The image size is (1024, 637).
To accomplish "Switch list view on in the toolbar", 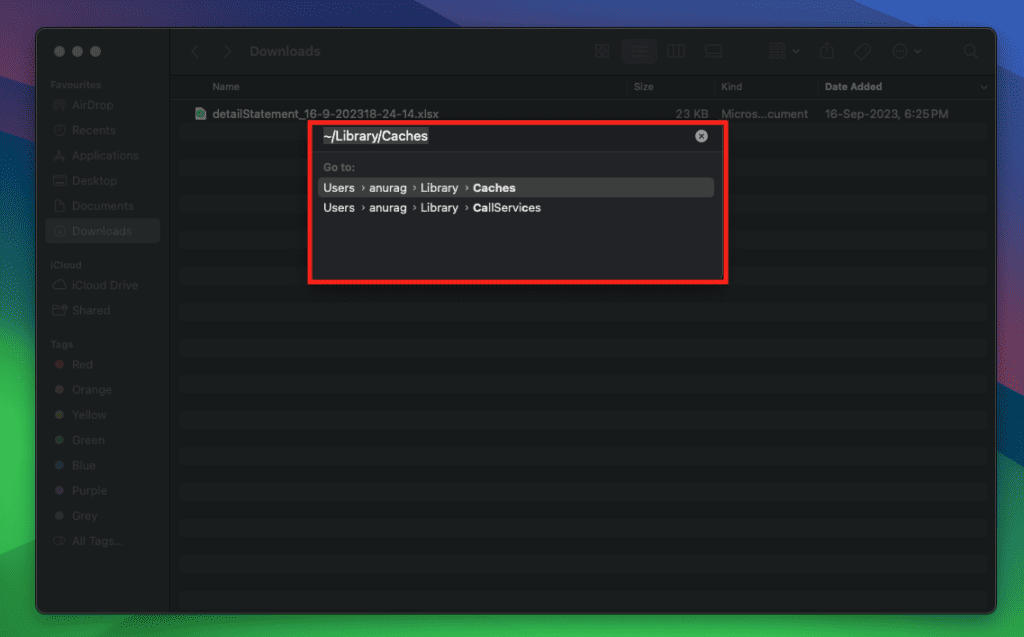I will tap(639, 51).
